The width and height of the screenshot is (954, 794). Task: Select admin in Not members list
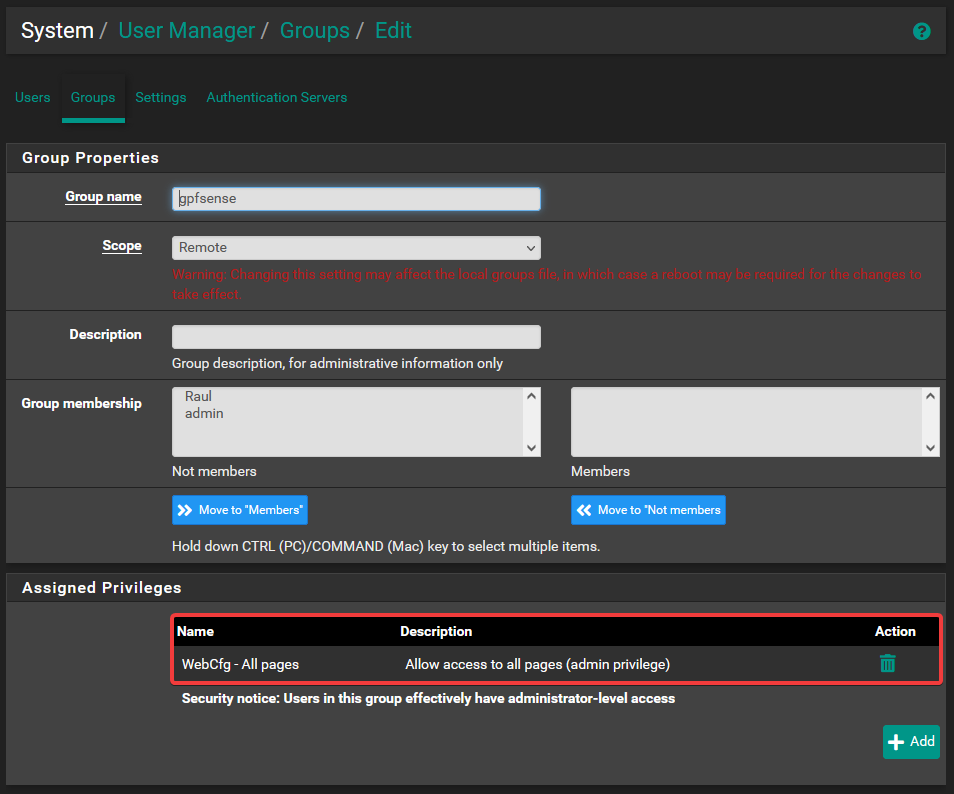click(x=204, y=413)
